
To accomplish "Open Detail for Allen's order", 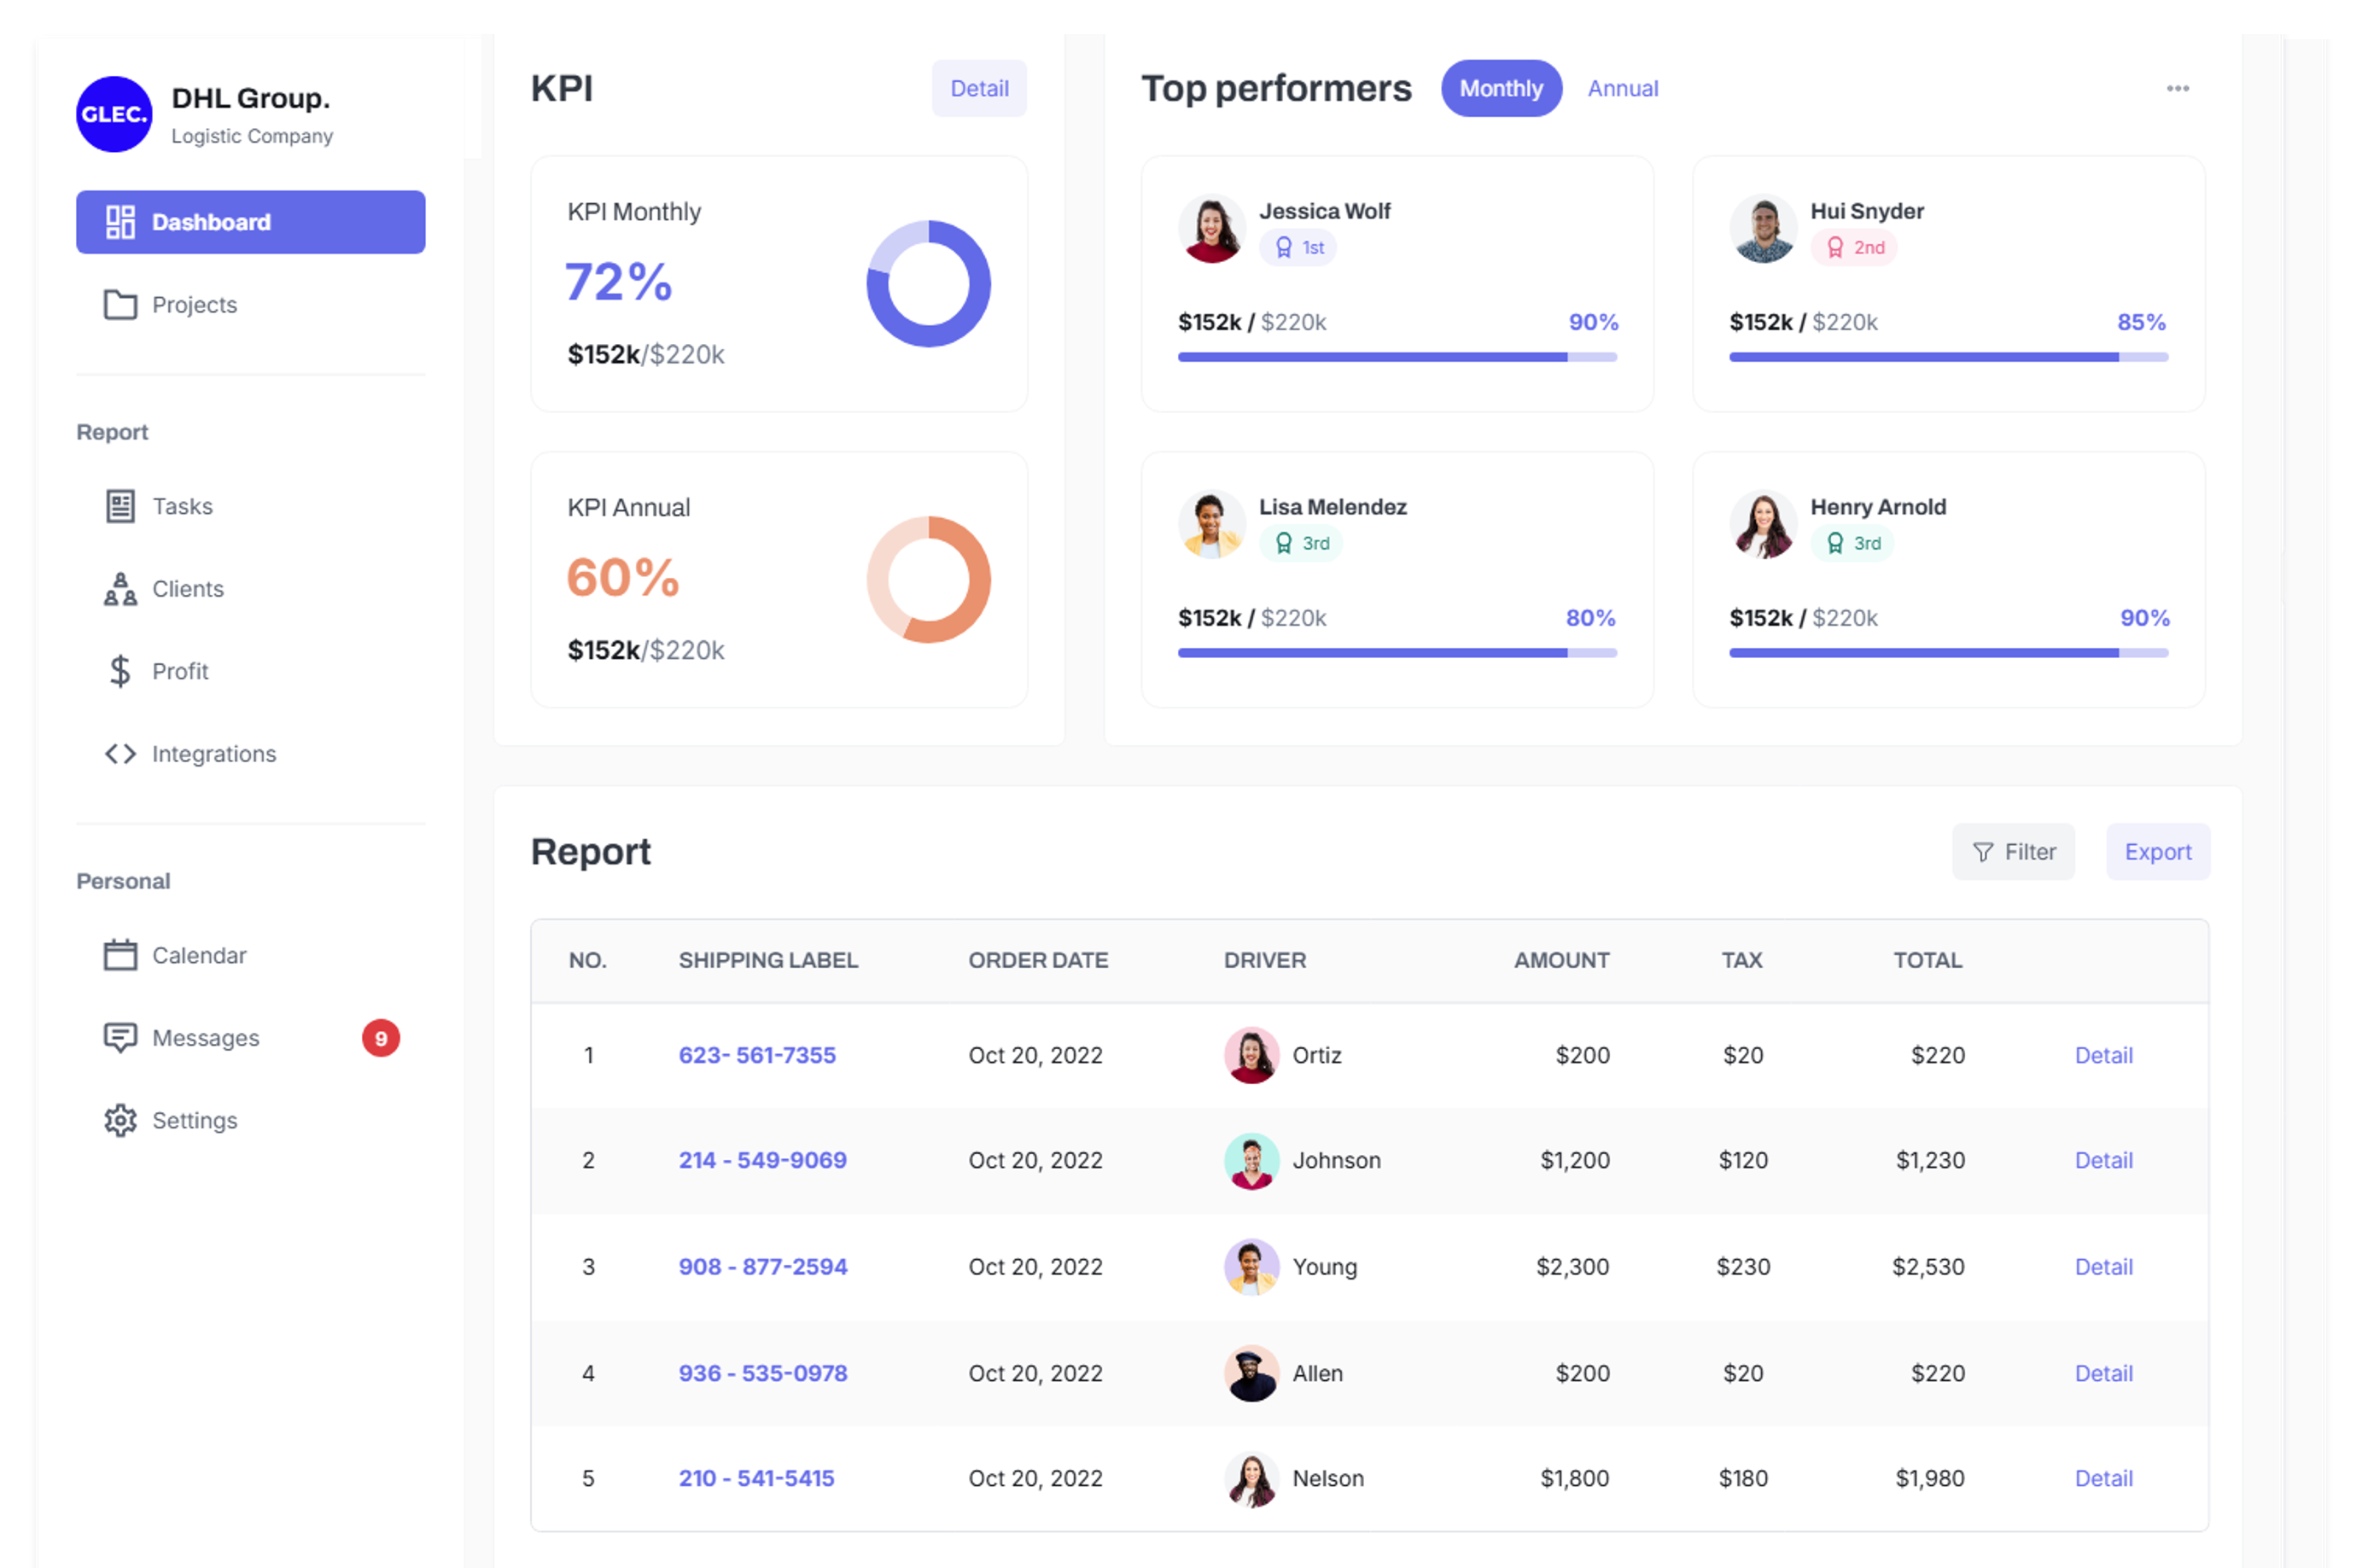I will tap(2103, 1373).
